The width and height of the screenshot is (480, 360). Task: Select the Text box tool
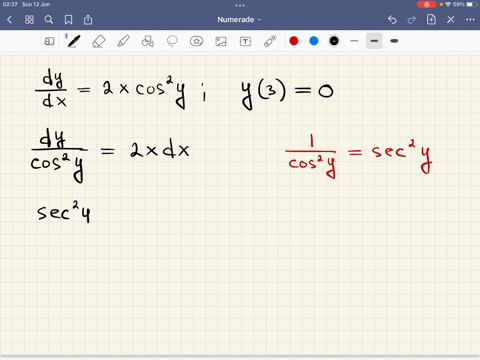245,41
